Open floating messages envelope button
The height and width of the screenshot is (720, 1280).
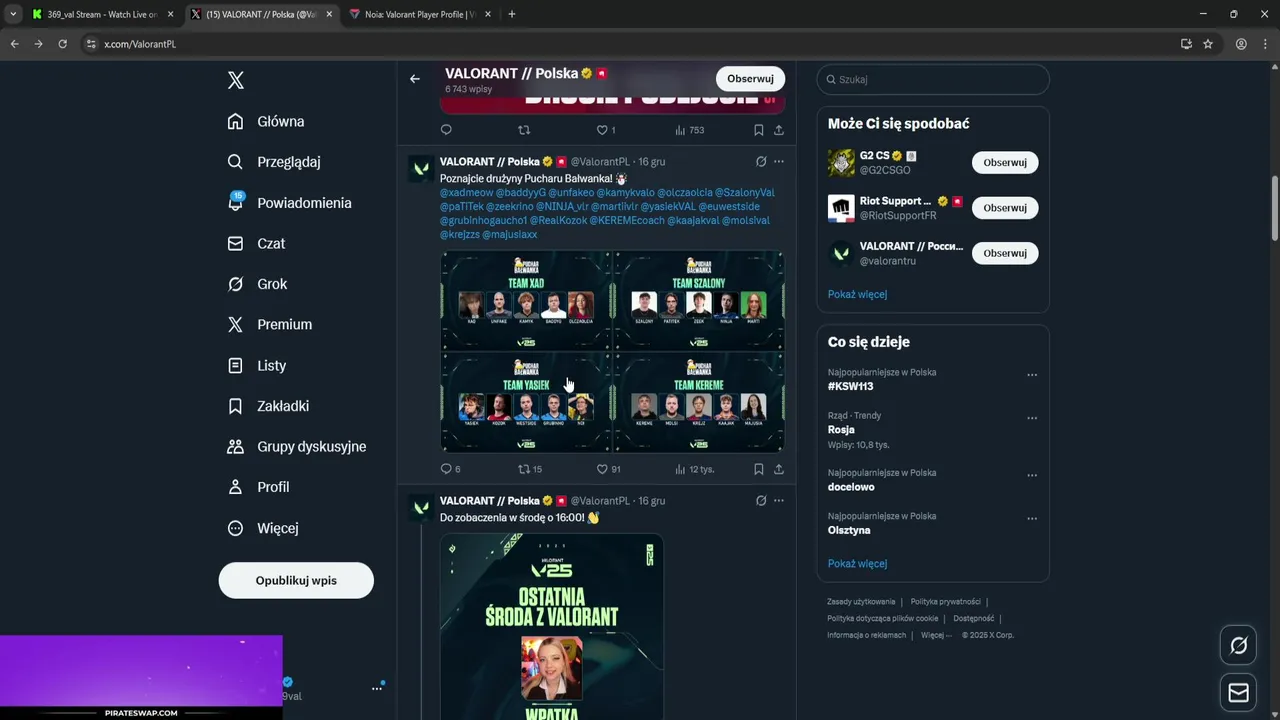pyautogui.click(x=1238, y=692)
